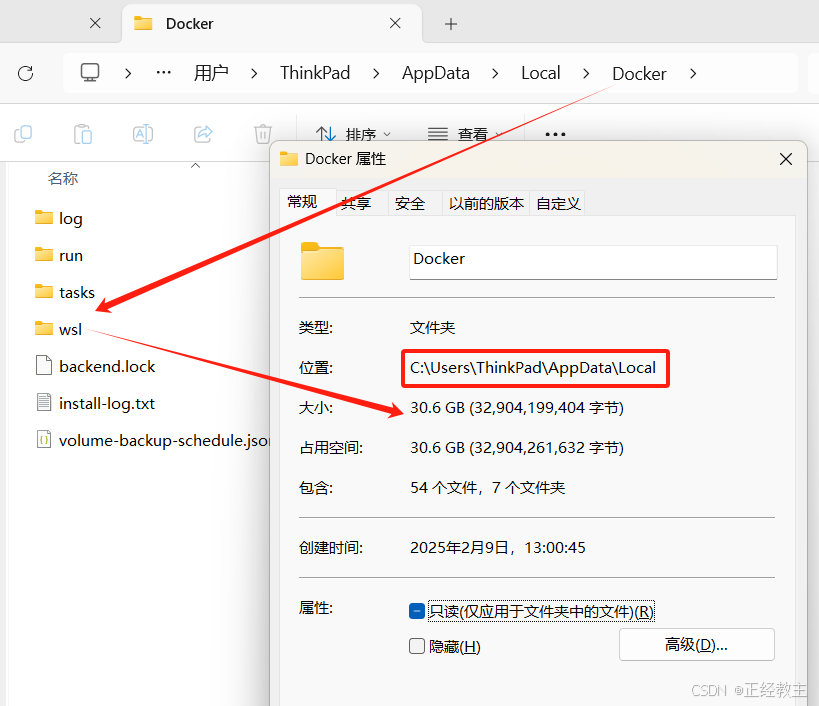Click the refresh icon in address bar
This screenshot has height=706, width=819.
click(26, 73)
